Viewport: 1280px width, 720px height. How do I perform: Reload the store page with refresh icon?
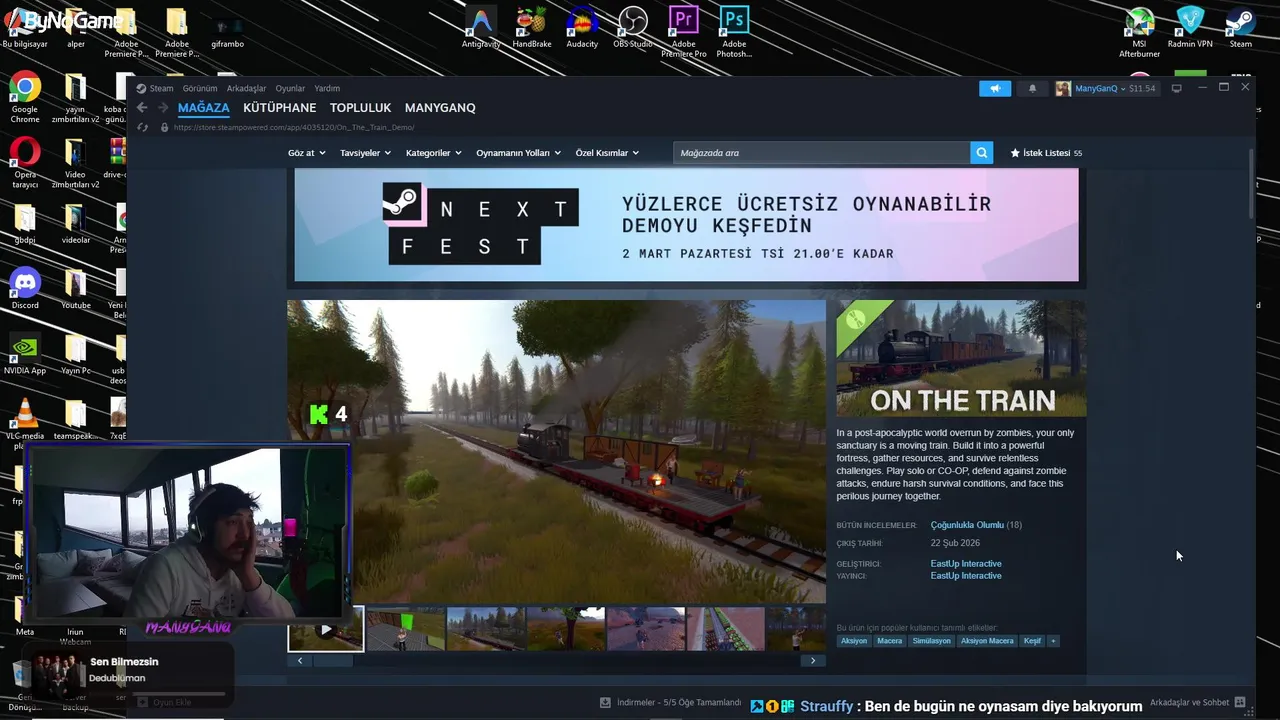point(142,127)
